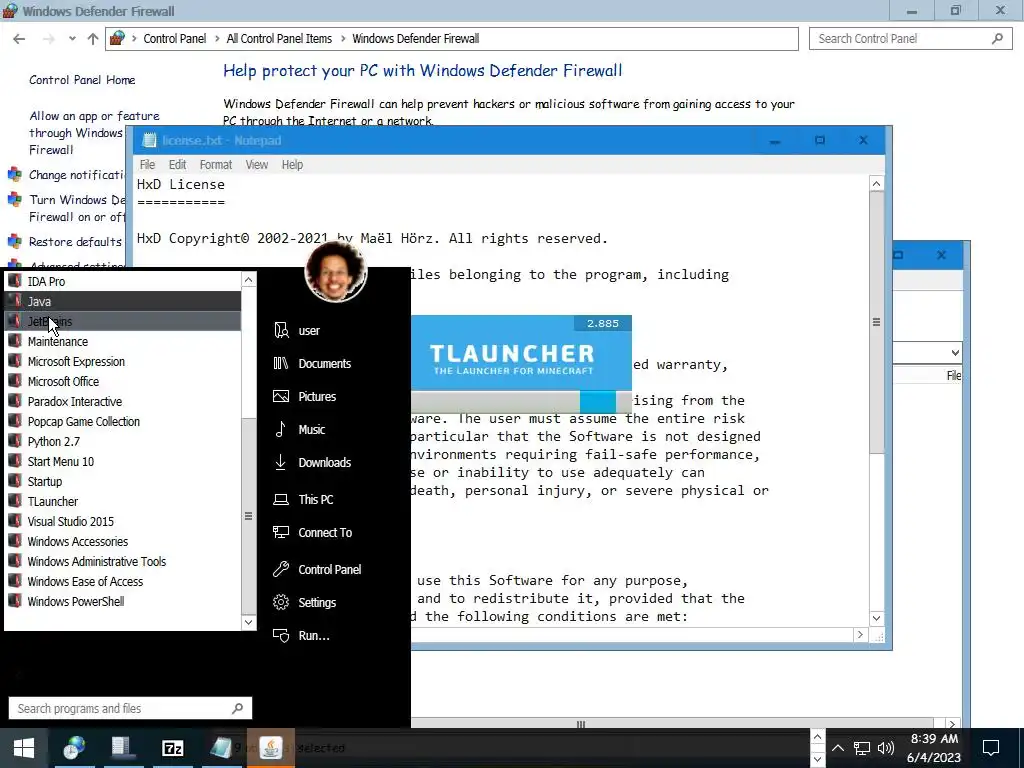Viewport: 1024px width, 768px height.
Task: Click All Control Panel Items breadcrumb
Action: point(279,39)
